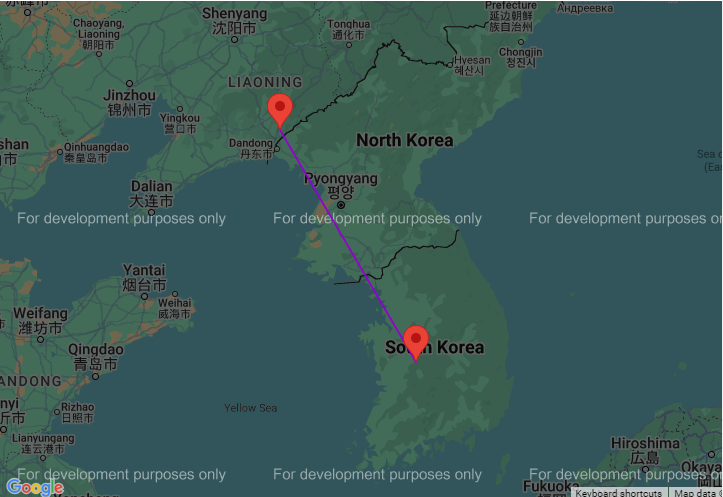Viewport: 723px width, 497px height.
Task: Click the Pyongyang city label
Action: [x=341, y=185]
